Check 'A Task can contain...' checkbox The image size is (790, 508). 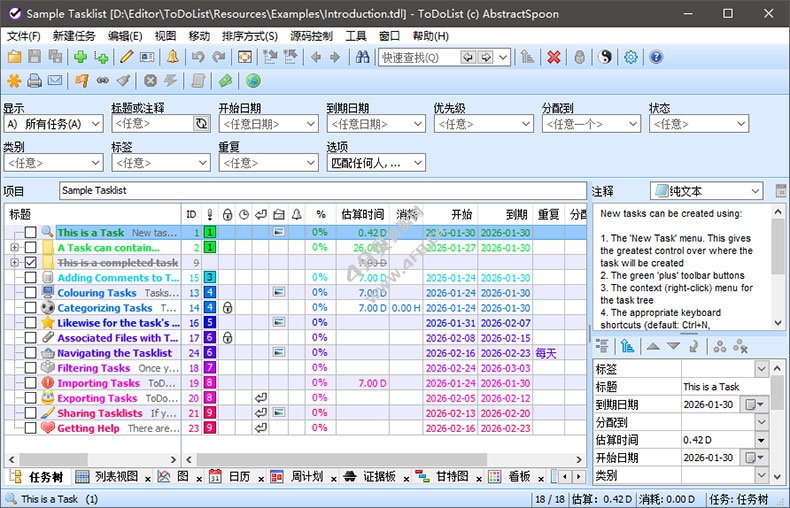pos(31,247)
